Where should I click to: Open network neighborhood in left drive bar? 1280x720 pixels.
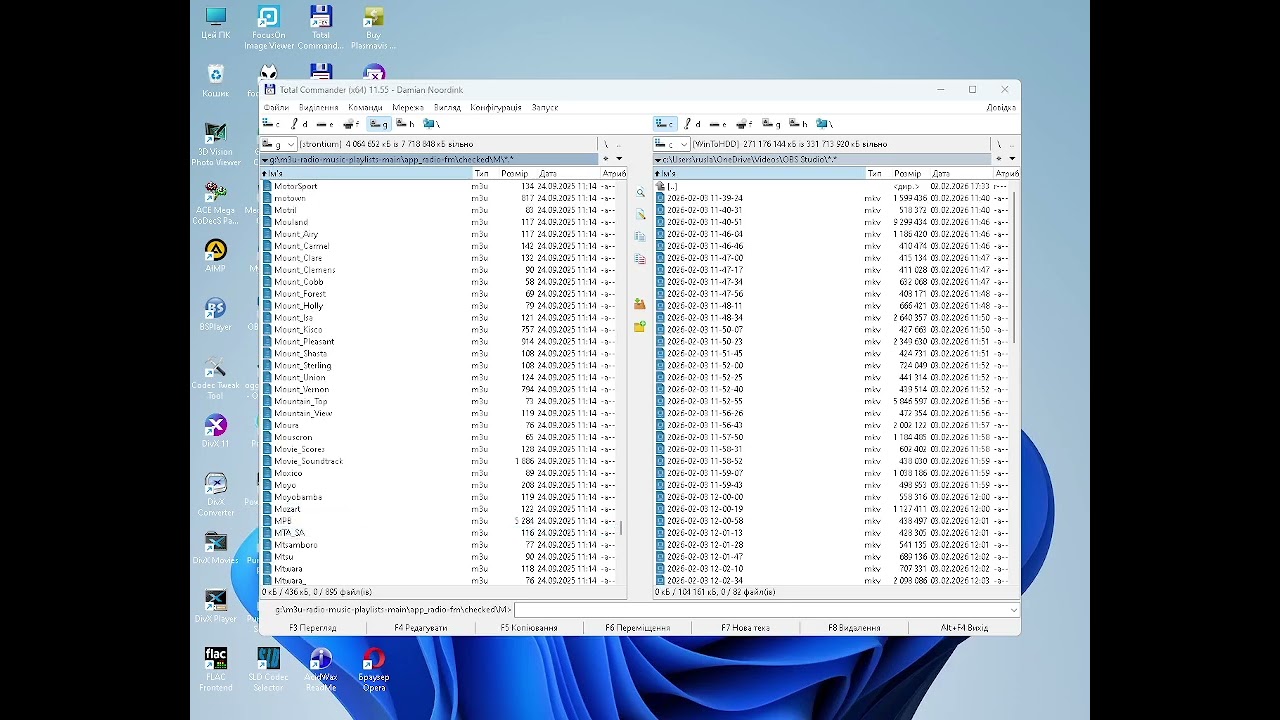click(431, 124)
